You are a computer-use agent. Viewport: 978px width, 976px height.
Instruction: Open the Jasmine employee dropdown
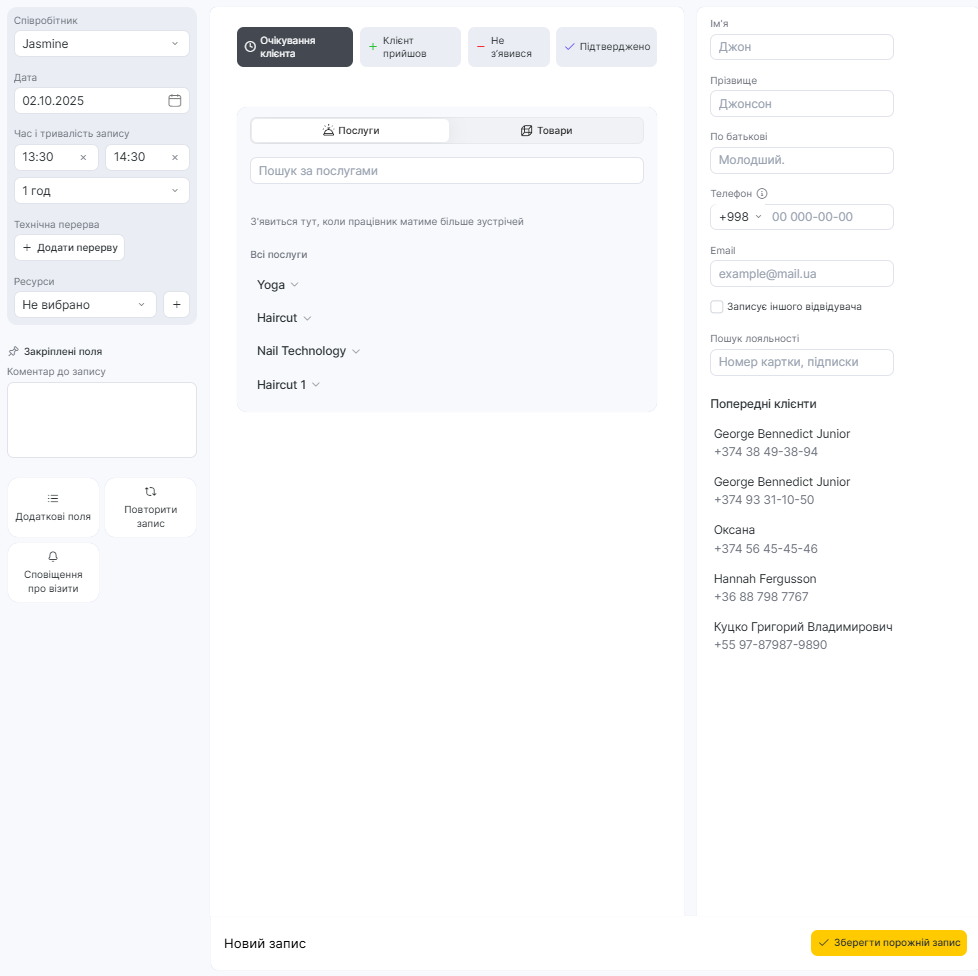pyautogui.click(x=101, y=44)
